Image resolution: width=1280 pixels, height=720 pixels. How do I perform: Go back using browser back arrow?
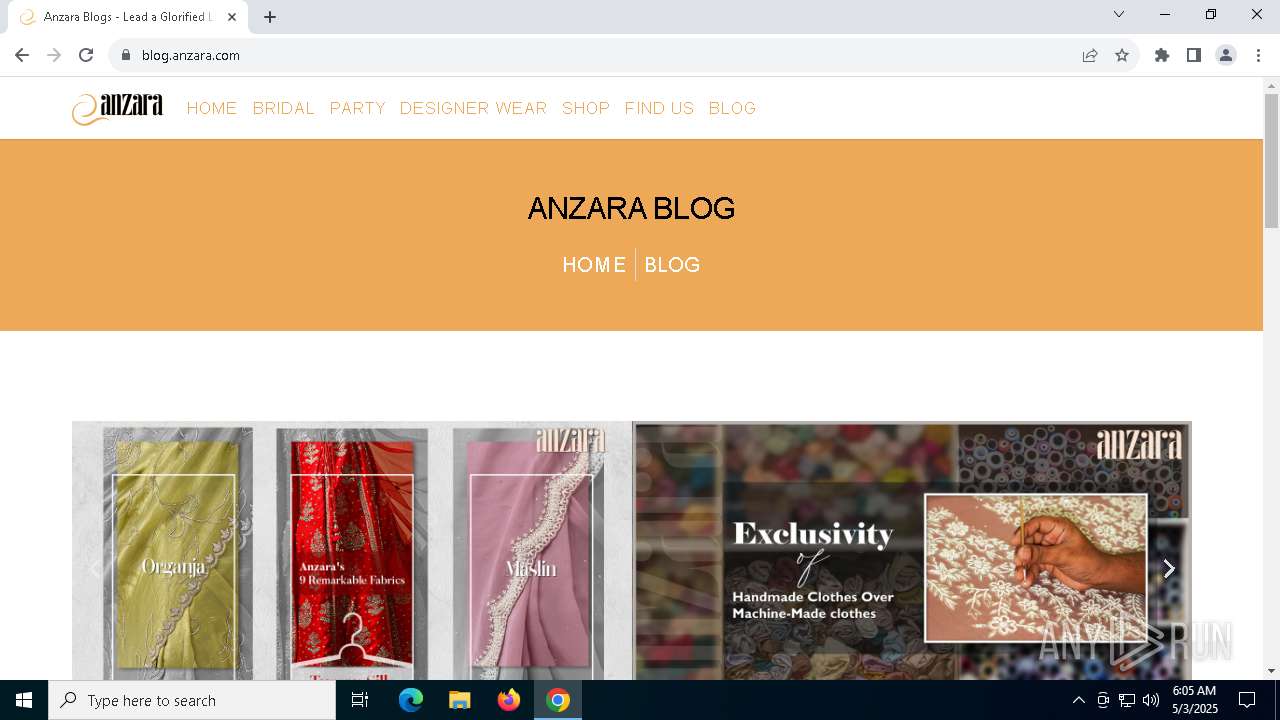[22, 55]
